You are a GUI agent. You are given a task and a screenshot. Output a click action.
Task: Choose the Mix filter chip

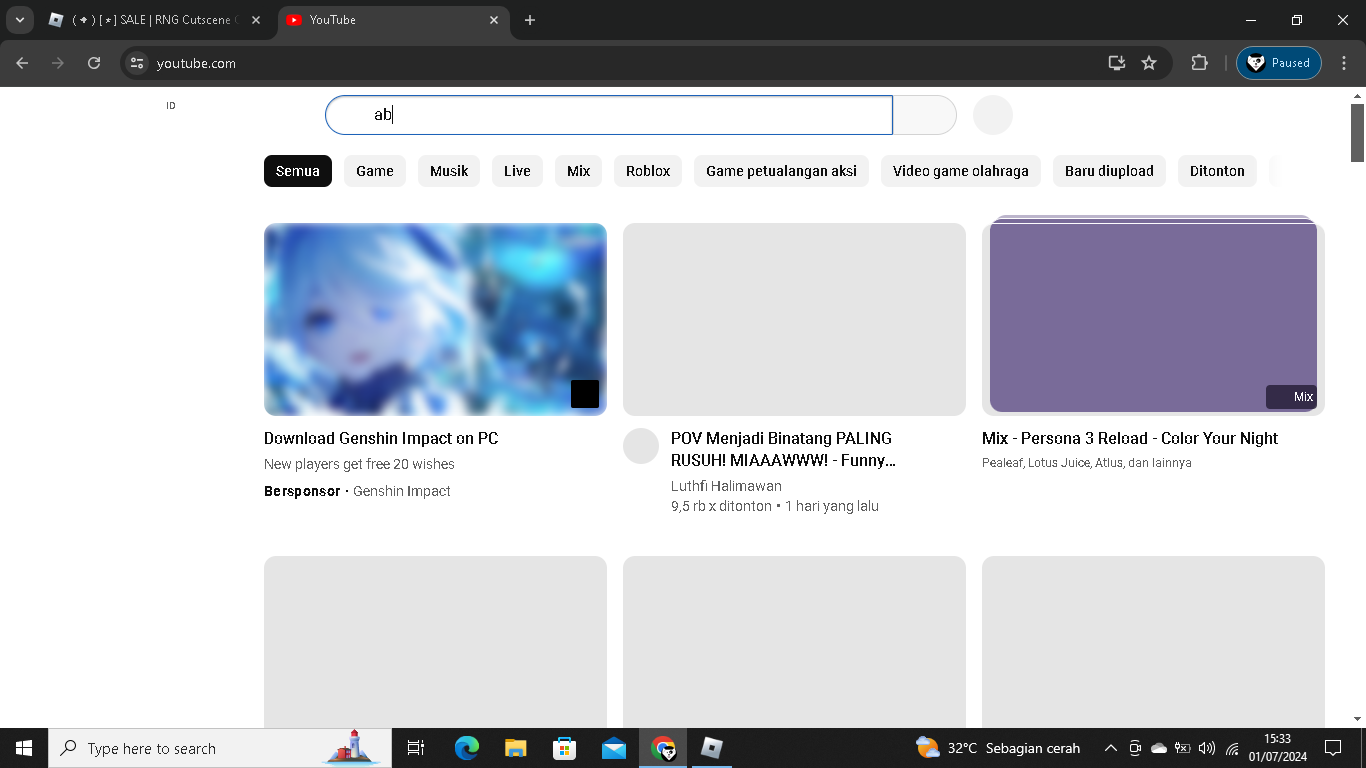point(579,171)
